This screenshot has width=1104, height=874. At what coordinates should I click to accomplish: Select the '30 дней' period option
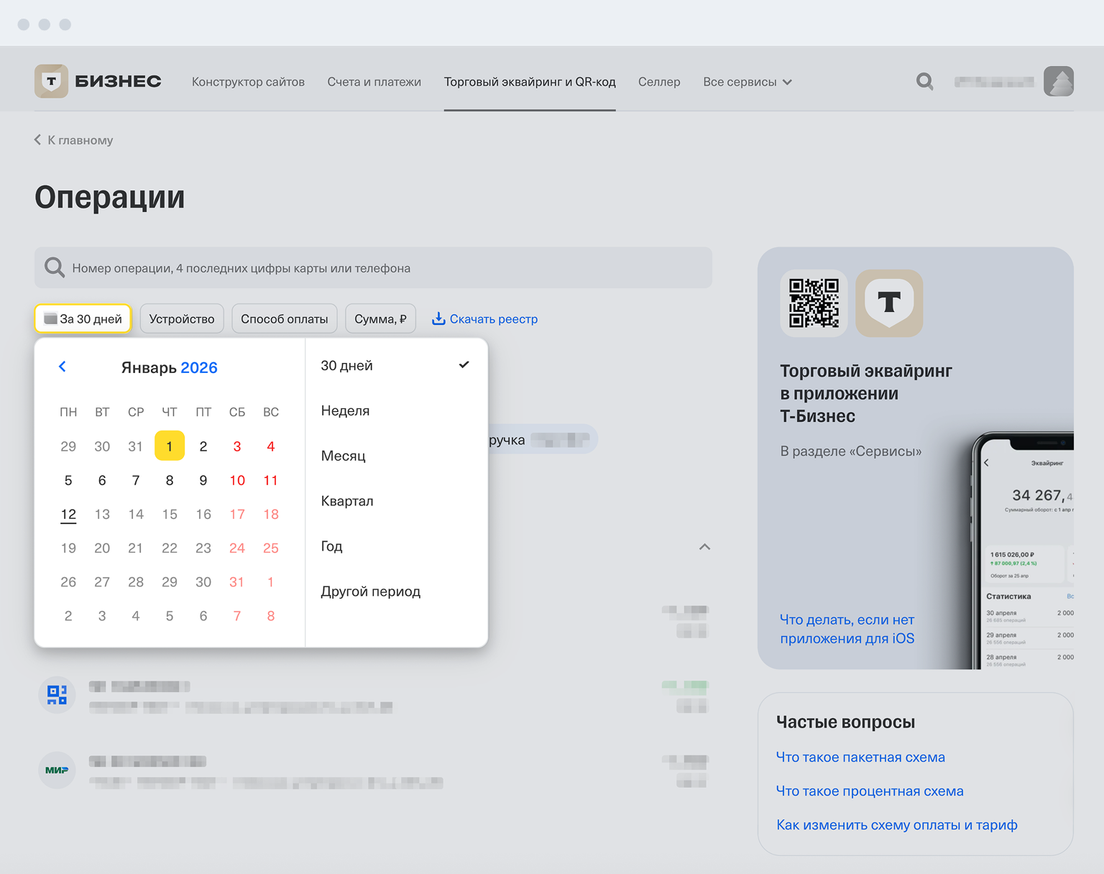(x=347, y=366)
